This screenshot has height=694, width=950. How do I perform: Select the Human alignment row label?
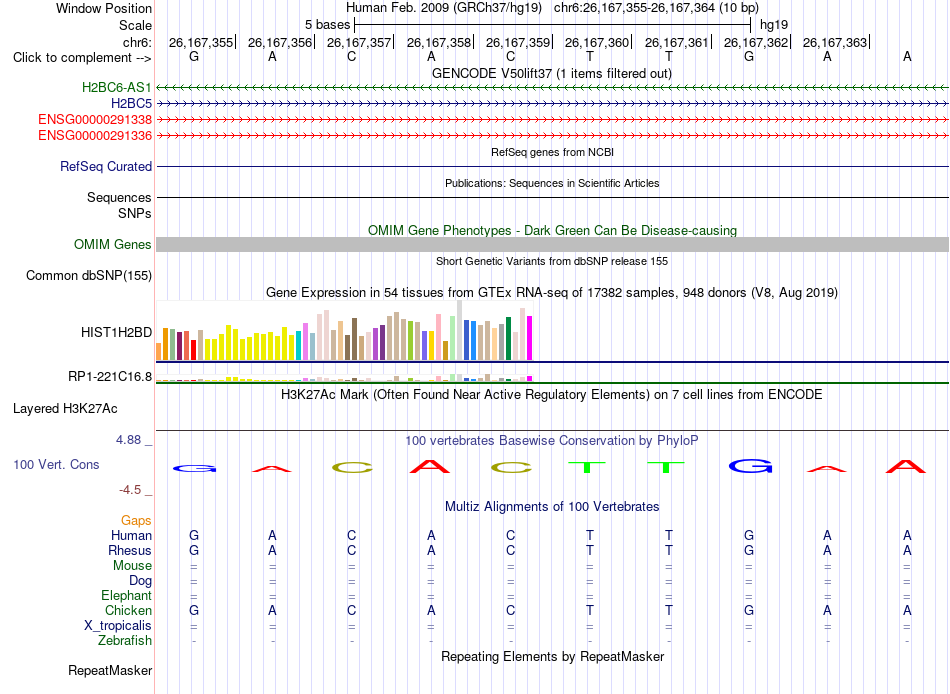pyautogui.click(x=131, y=535)
